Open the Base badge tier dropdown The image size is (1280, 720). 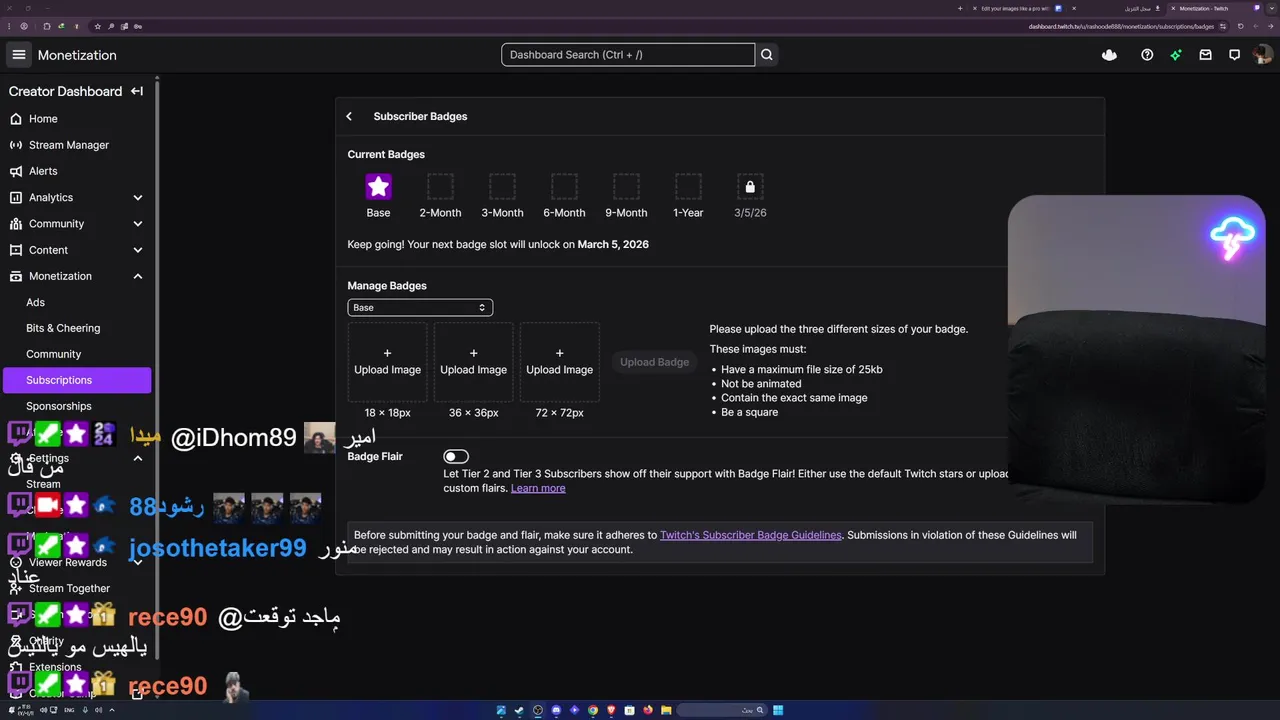click(x=420, y=308)
